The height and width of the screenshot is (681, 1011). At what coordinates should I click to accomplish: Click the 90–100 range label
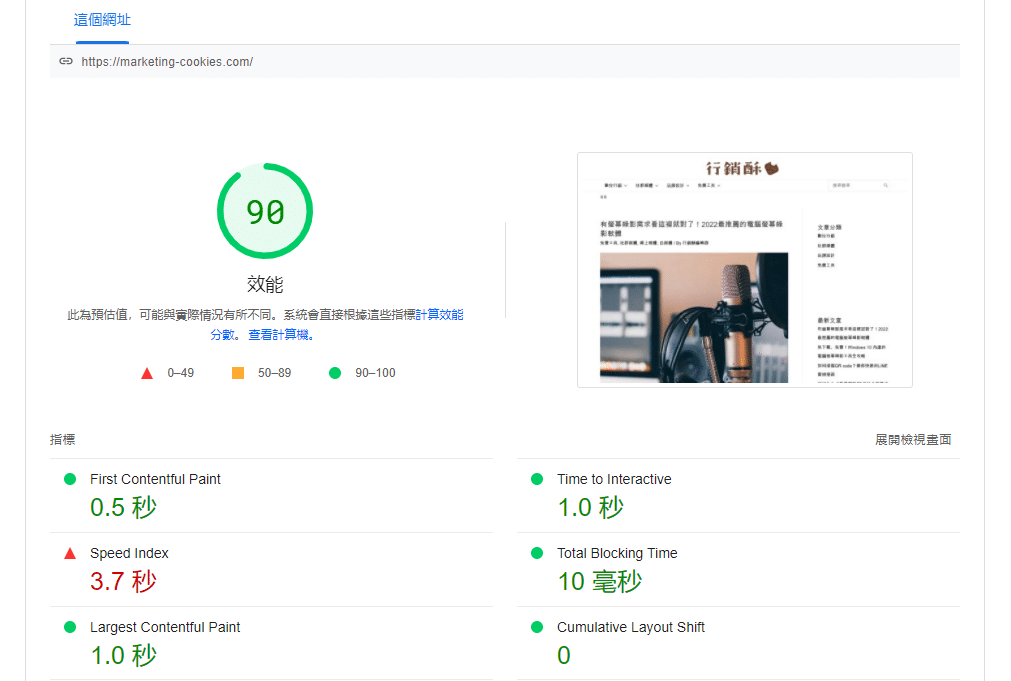point(375,373)
